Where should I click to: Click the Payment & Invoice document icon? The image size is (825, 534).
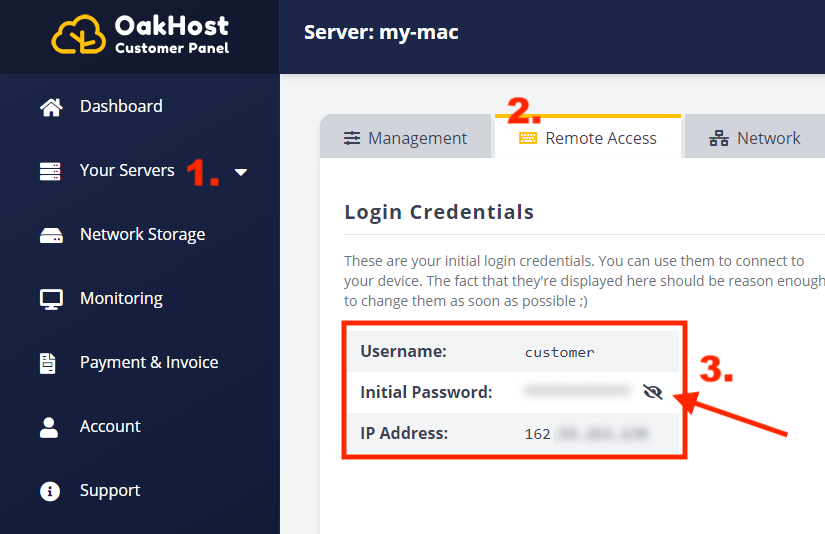coord(48,363)
